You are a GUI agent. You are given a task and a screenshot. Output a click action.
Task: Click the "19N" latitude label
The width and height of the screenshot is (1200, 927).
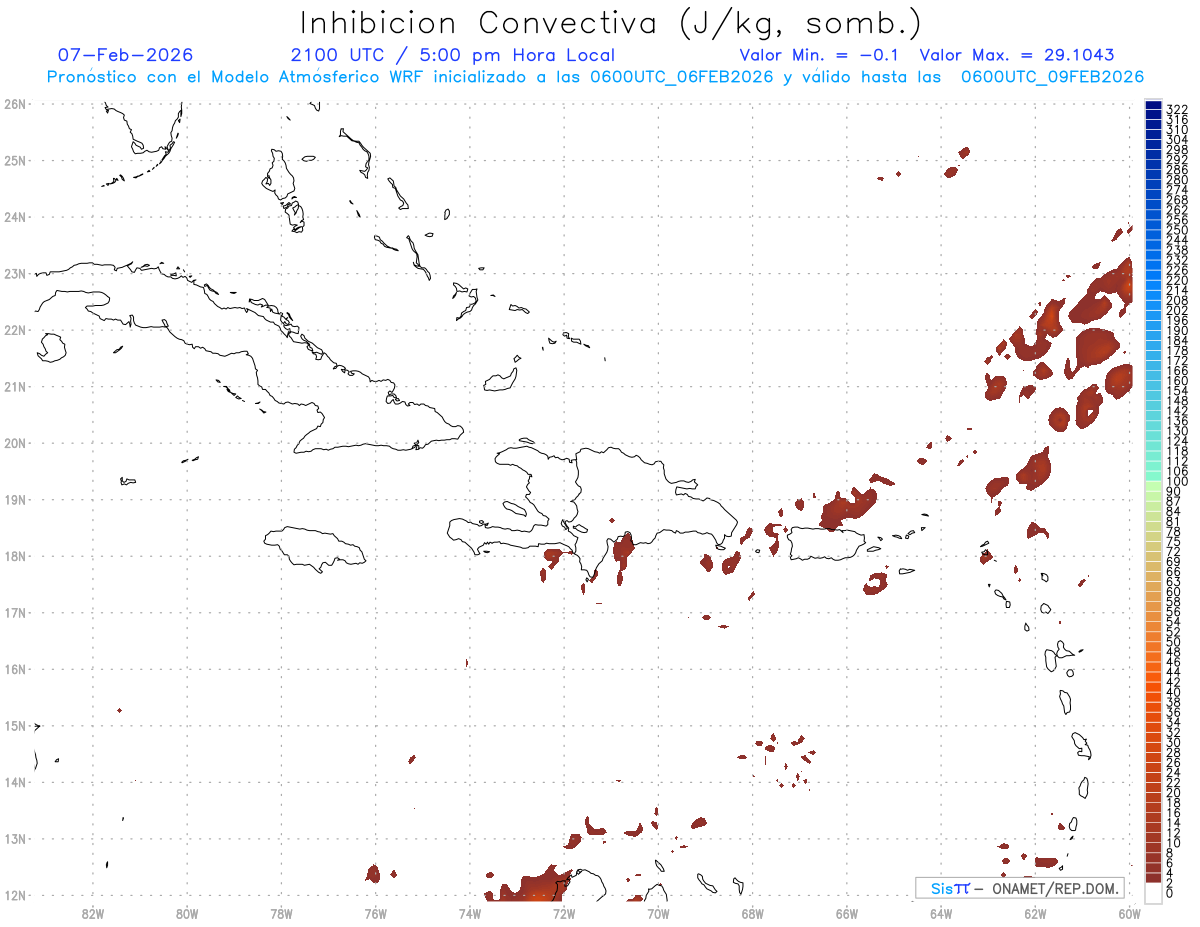click(15, 499)
